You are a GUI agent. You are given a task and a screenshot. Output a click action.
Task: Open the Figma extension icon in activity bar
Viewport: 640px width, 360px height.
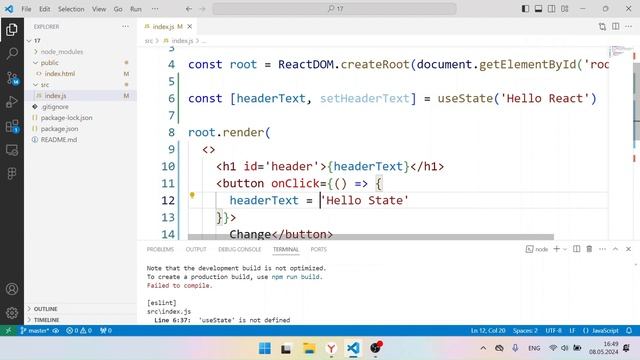pos(12,173)
